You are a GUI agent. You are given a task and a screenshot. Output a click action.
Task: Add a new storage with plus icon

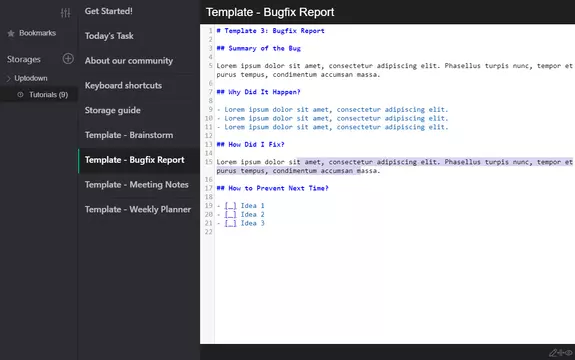tap(68, 59)
